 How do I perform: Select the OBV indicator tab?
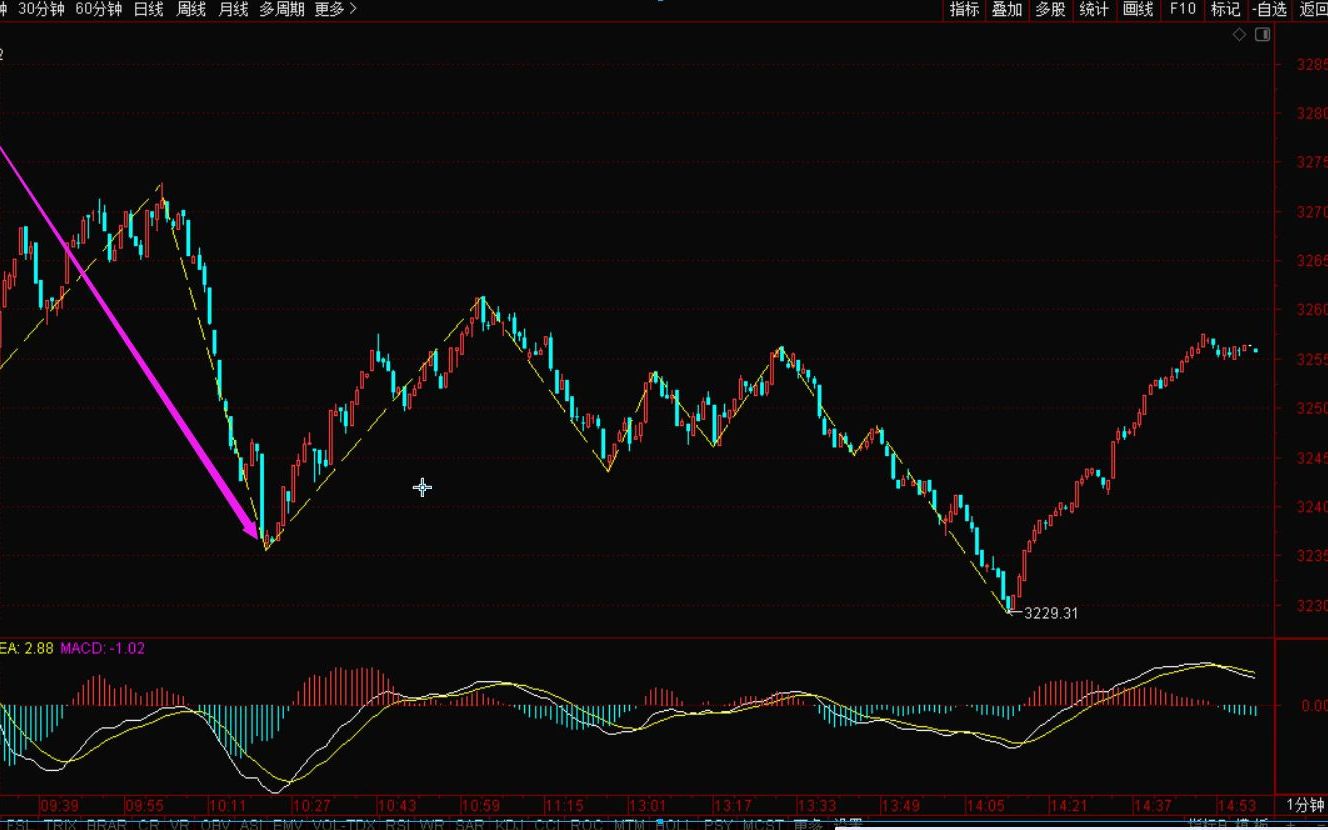click(216, 825)
